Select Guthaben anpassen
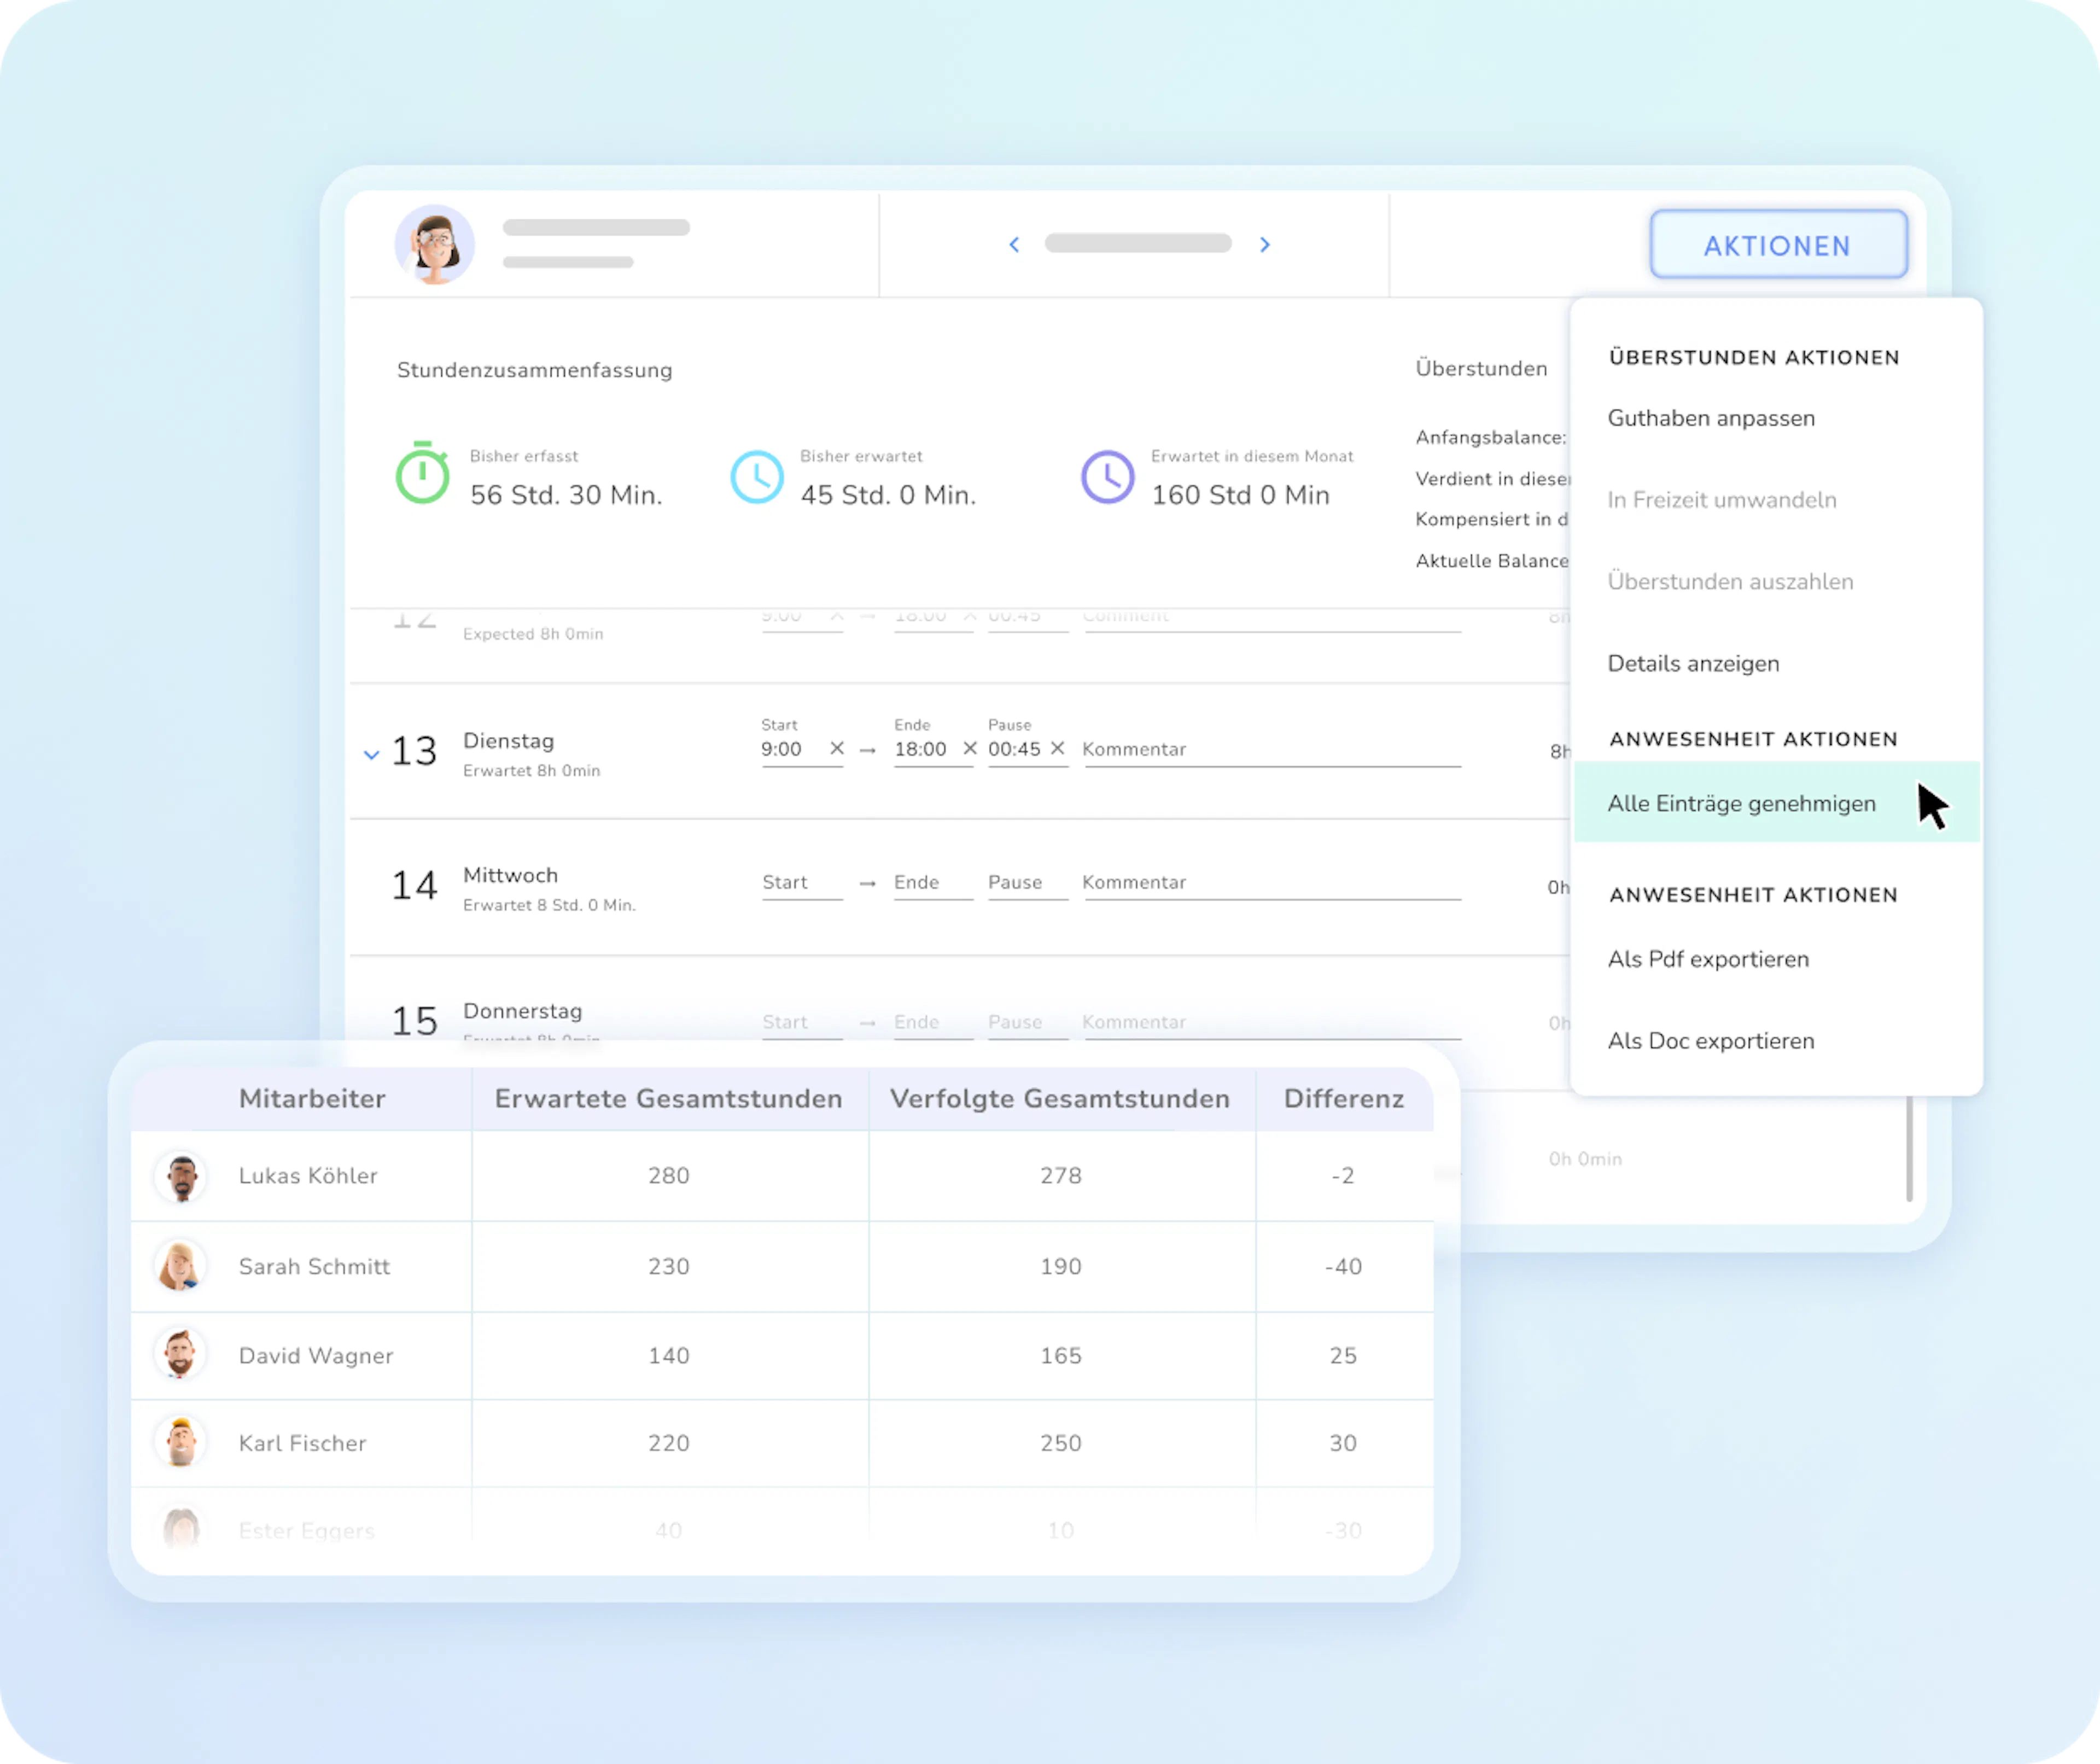Image resolution: width=2100 pixels, height=1764 pixels. [1711, 418]
